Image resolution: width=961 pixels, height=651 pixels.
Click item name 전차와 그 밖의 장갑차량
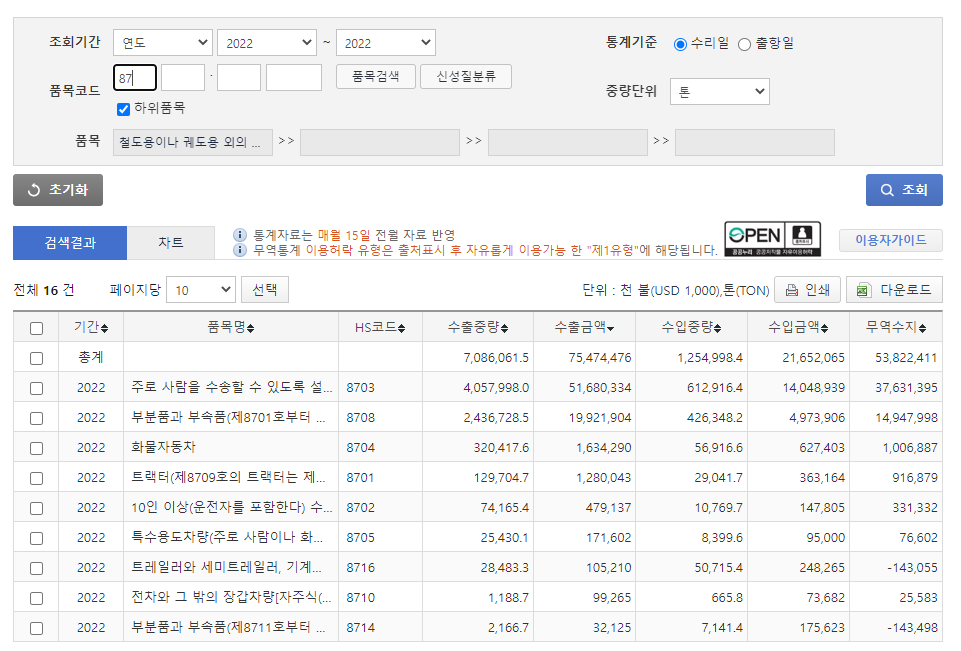click(231, 598)
